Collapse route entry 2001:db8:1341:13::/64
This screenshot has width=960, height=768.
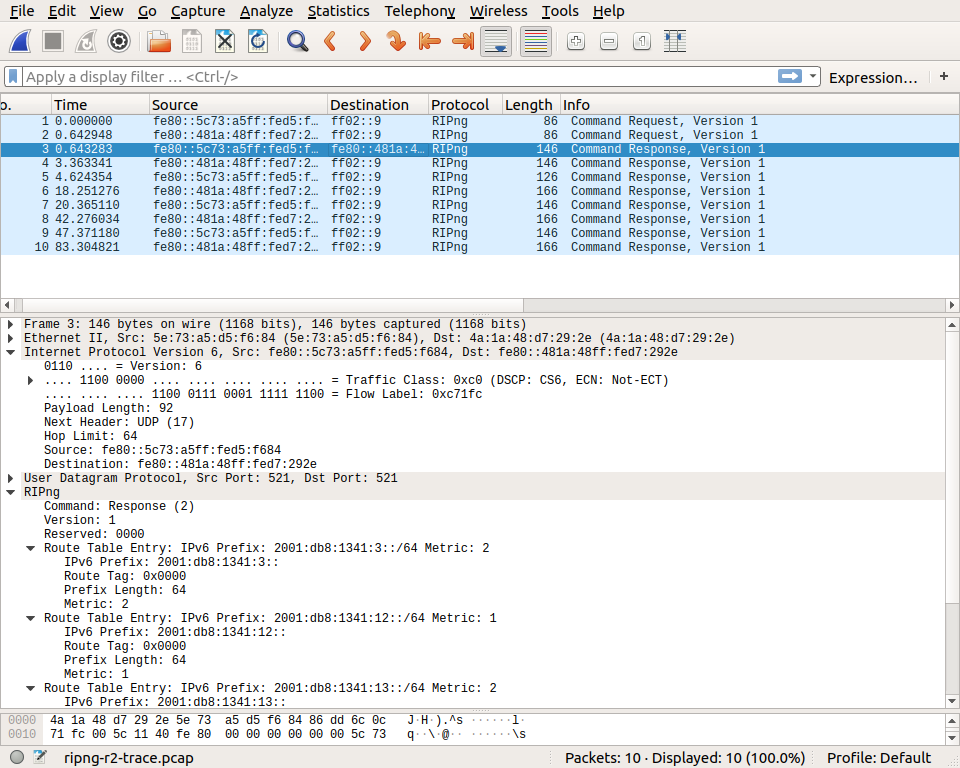(30, 688)
